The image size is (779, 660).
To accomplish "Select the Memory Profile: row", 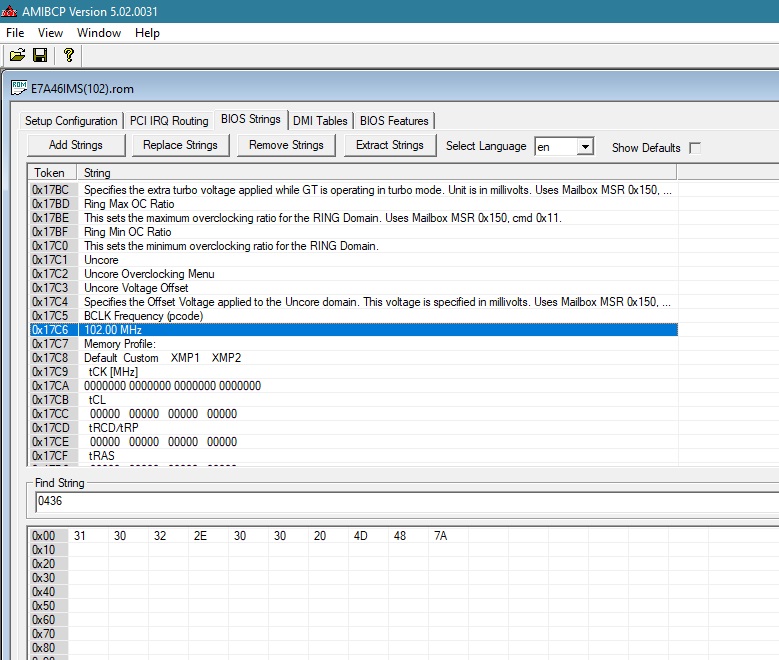I will (x=353, y=343).
